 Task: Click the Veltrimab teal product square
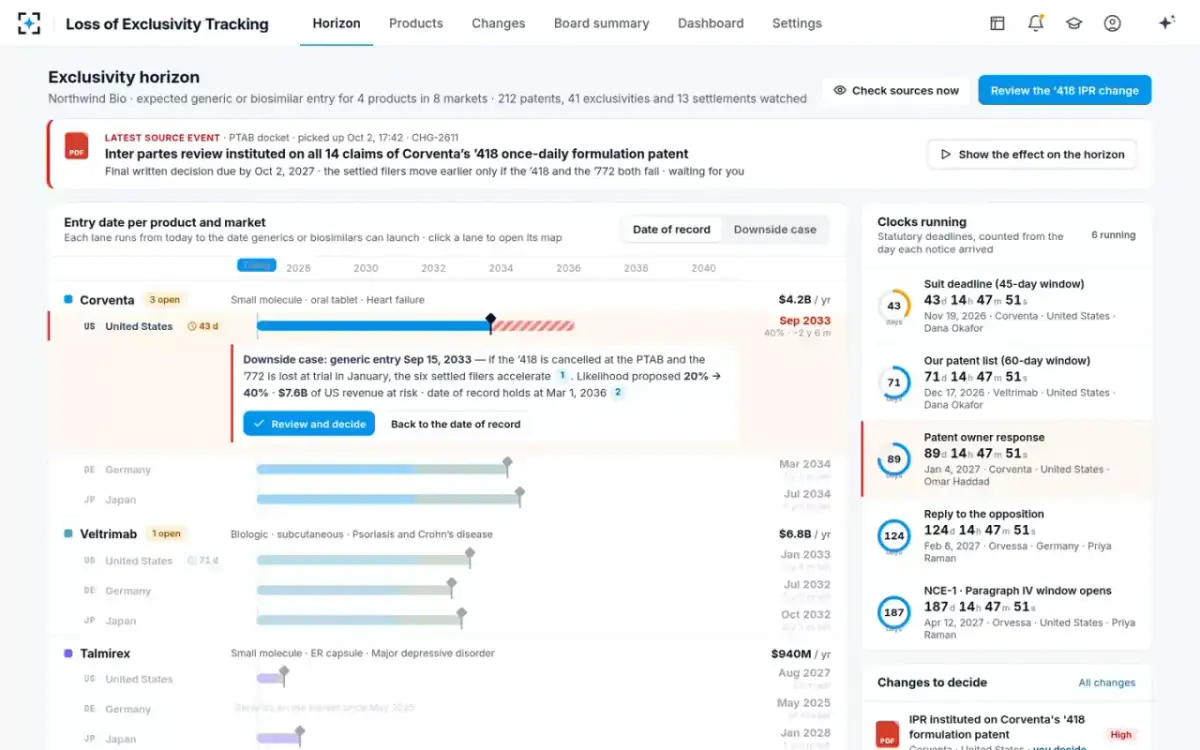click(68, 534)
